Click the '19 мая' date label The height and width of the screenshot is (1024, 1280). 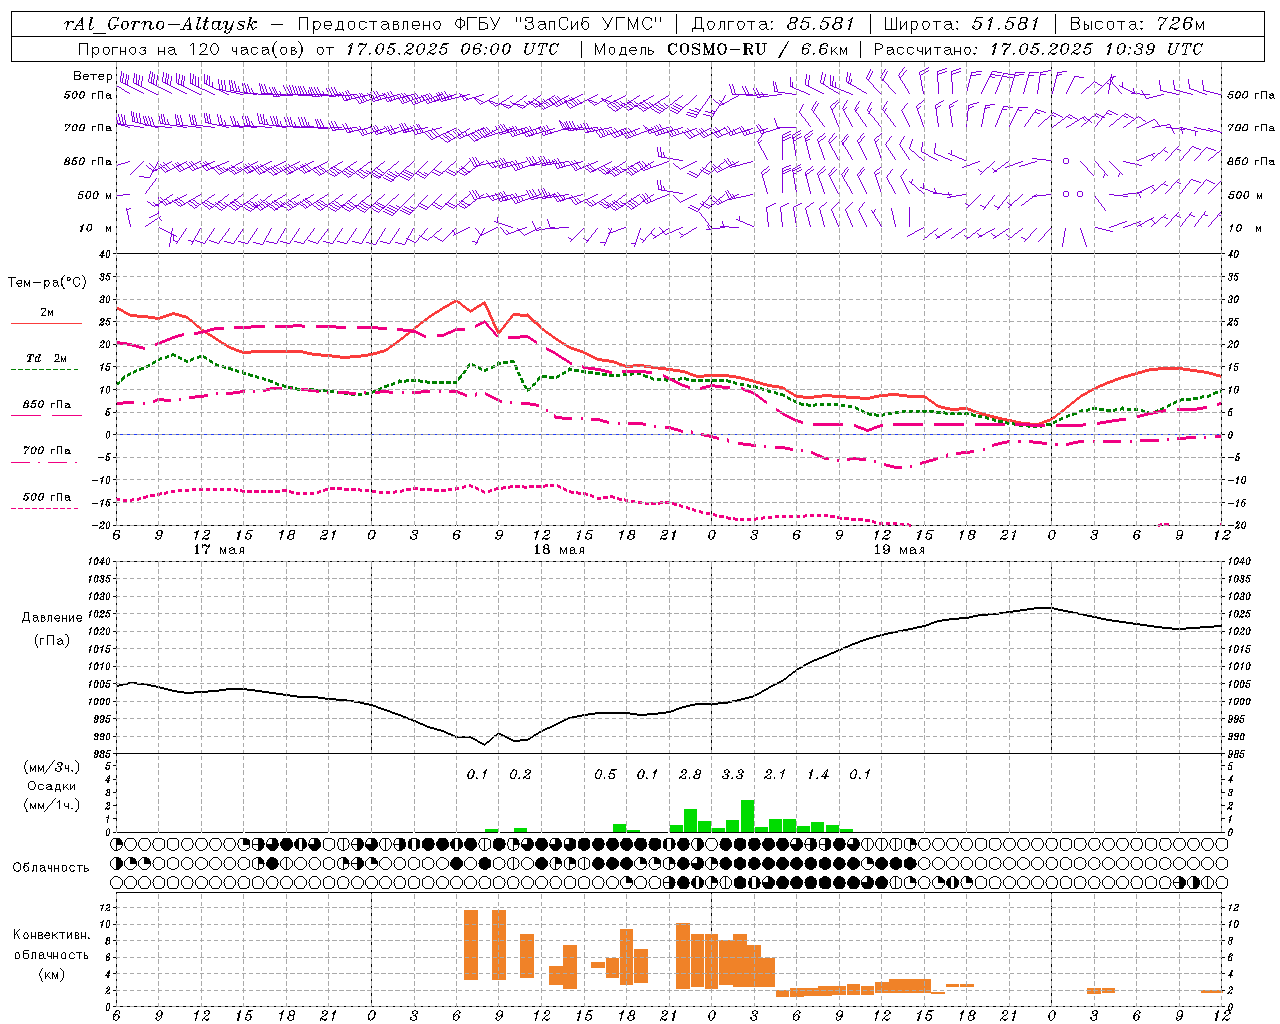899,550
